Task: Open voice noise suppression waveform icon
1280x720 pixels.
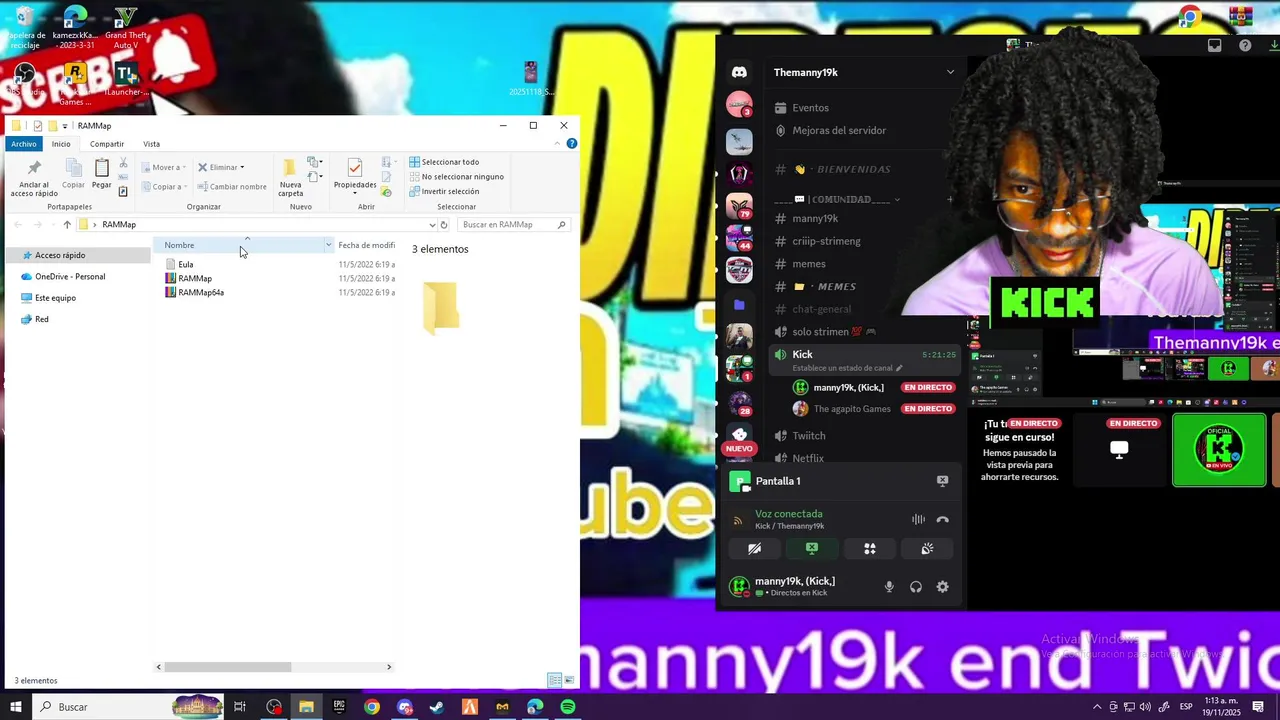Action: 918,520
